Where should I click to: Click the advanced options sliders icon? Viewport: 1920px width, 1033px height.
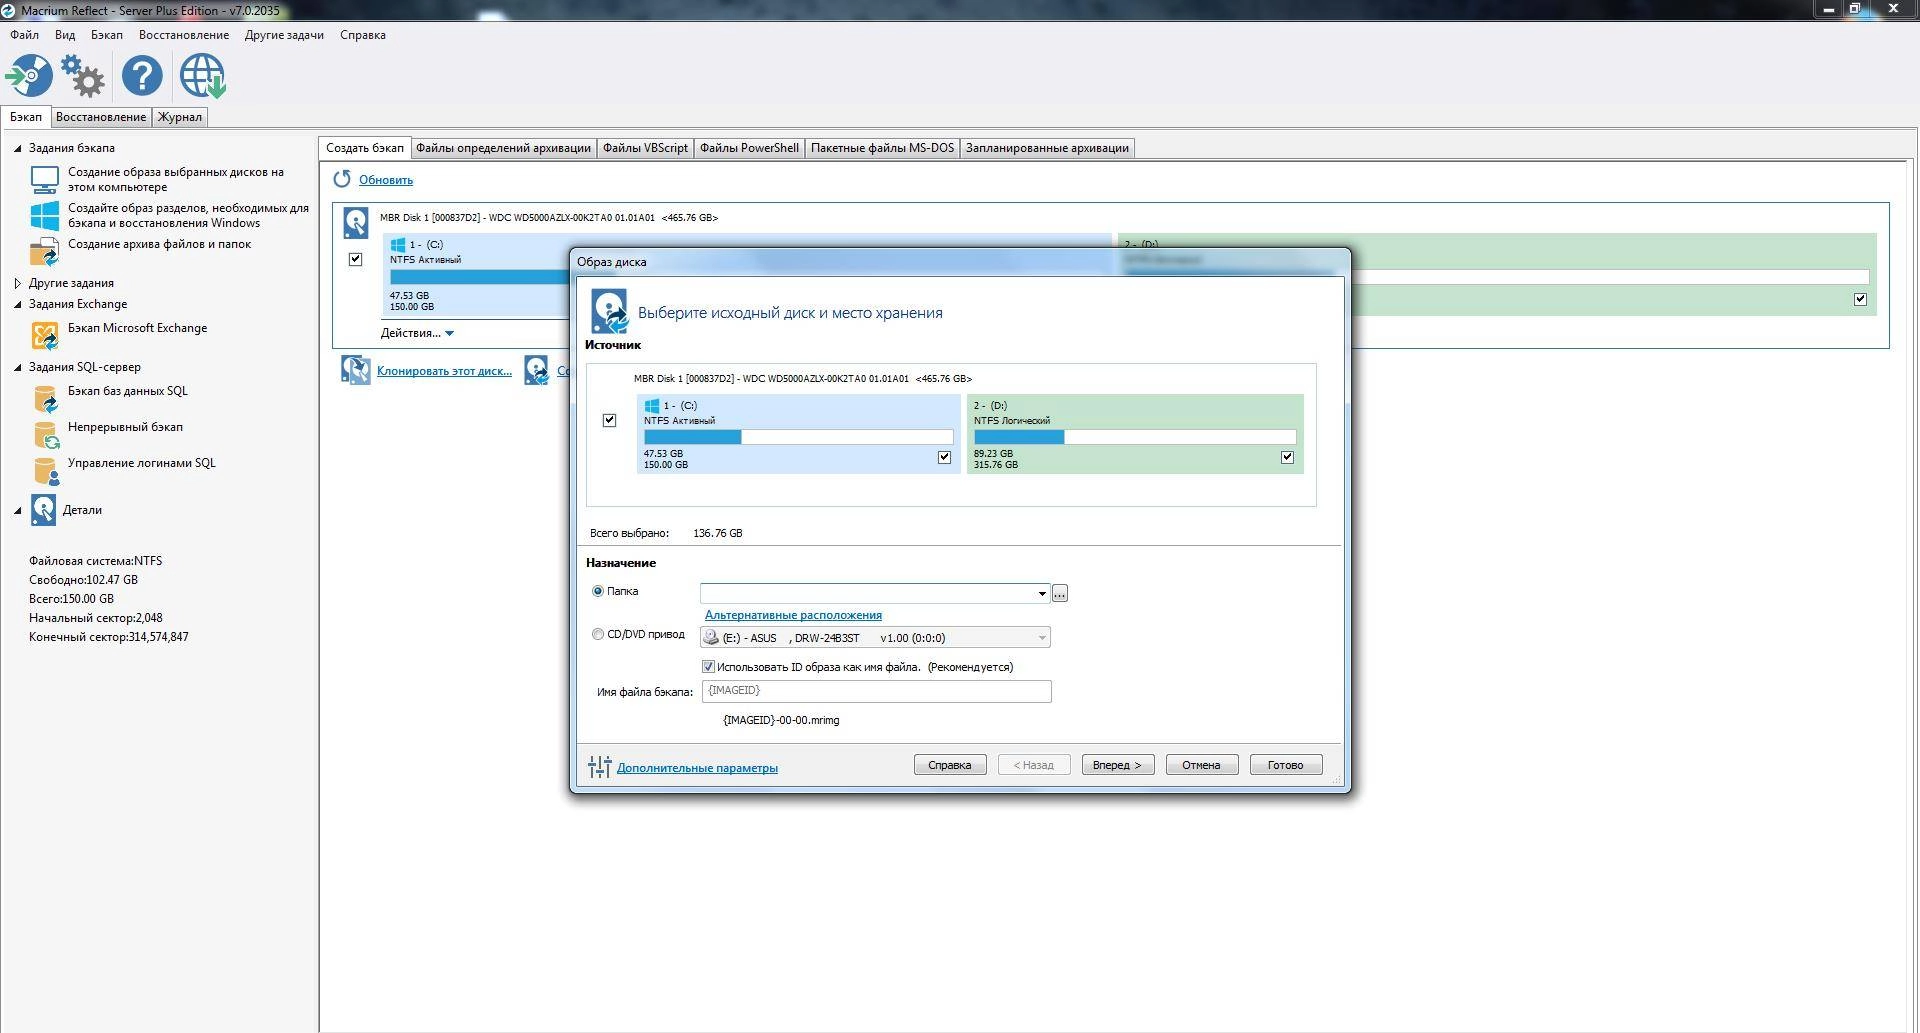click(x=599, y=767)
